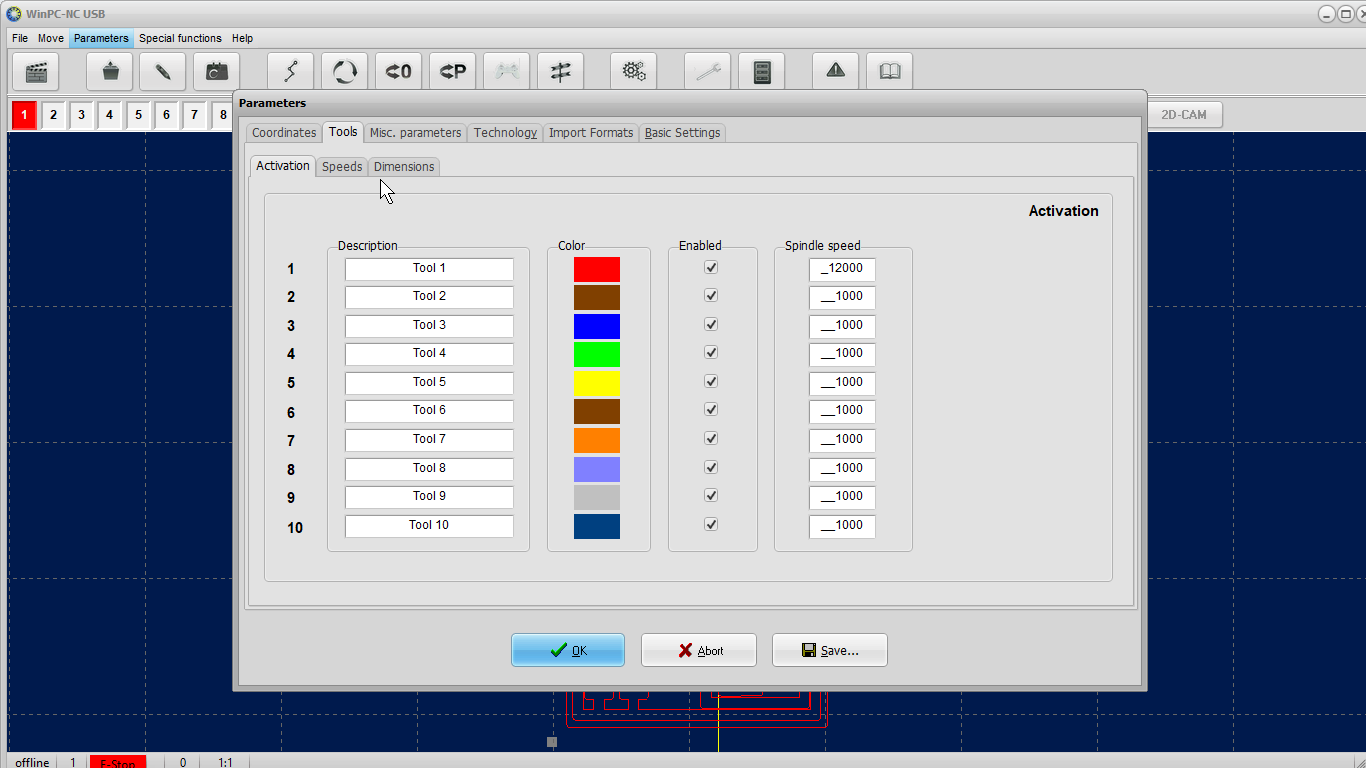Pick the yellow color swatch for Tool 5
The height and width of the screenshot is (768, 1366).
[597, 383]
